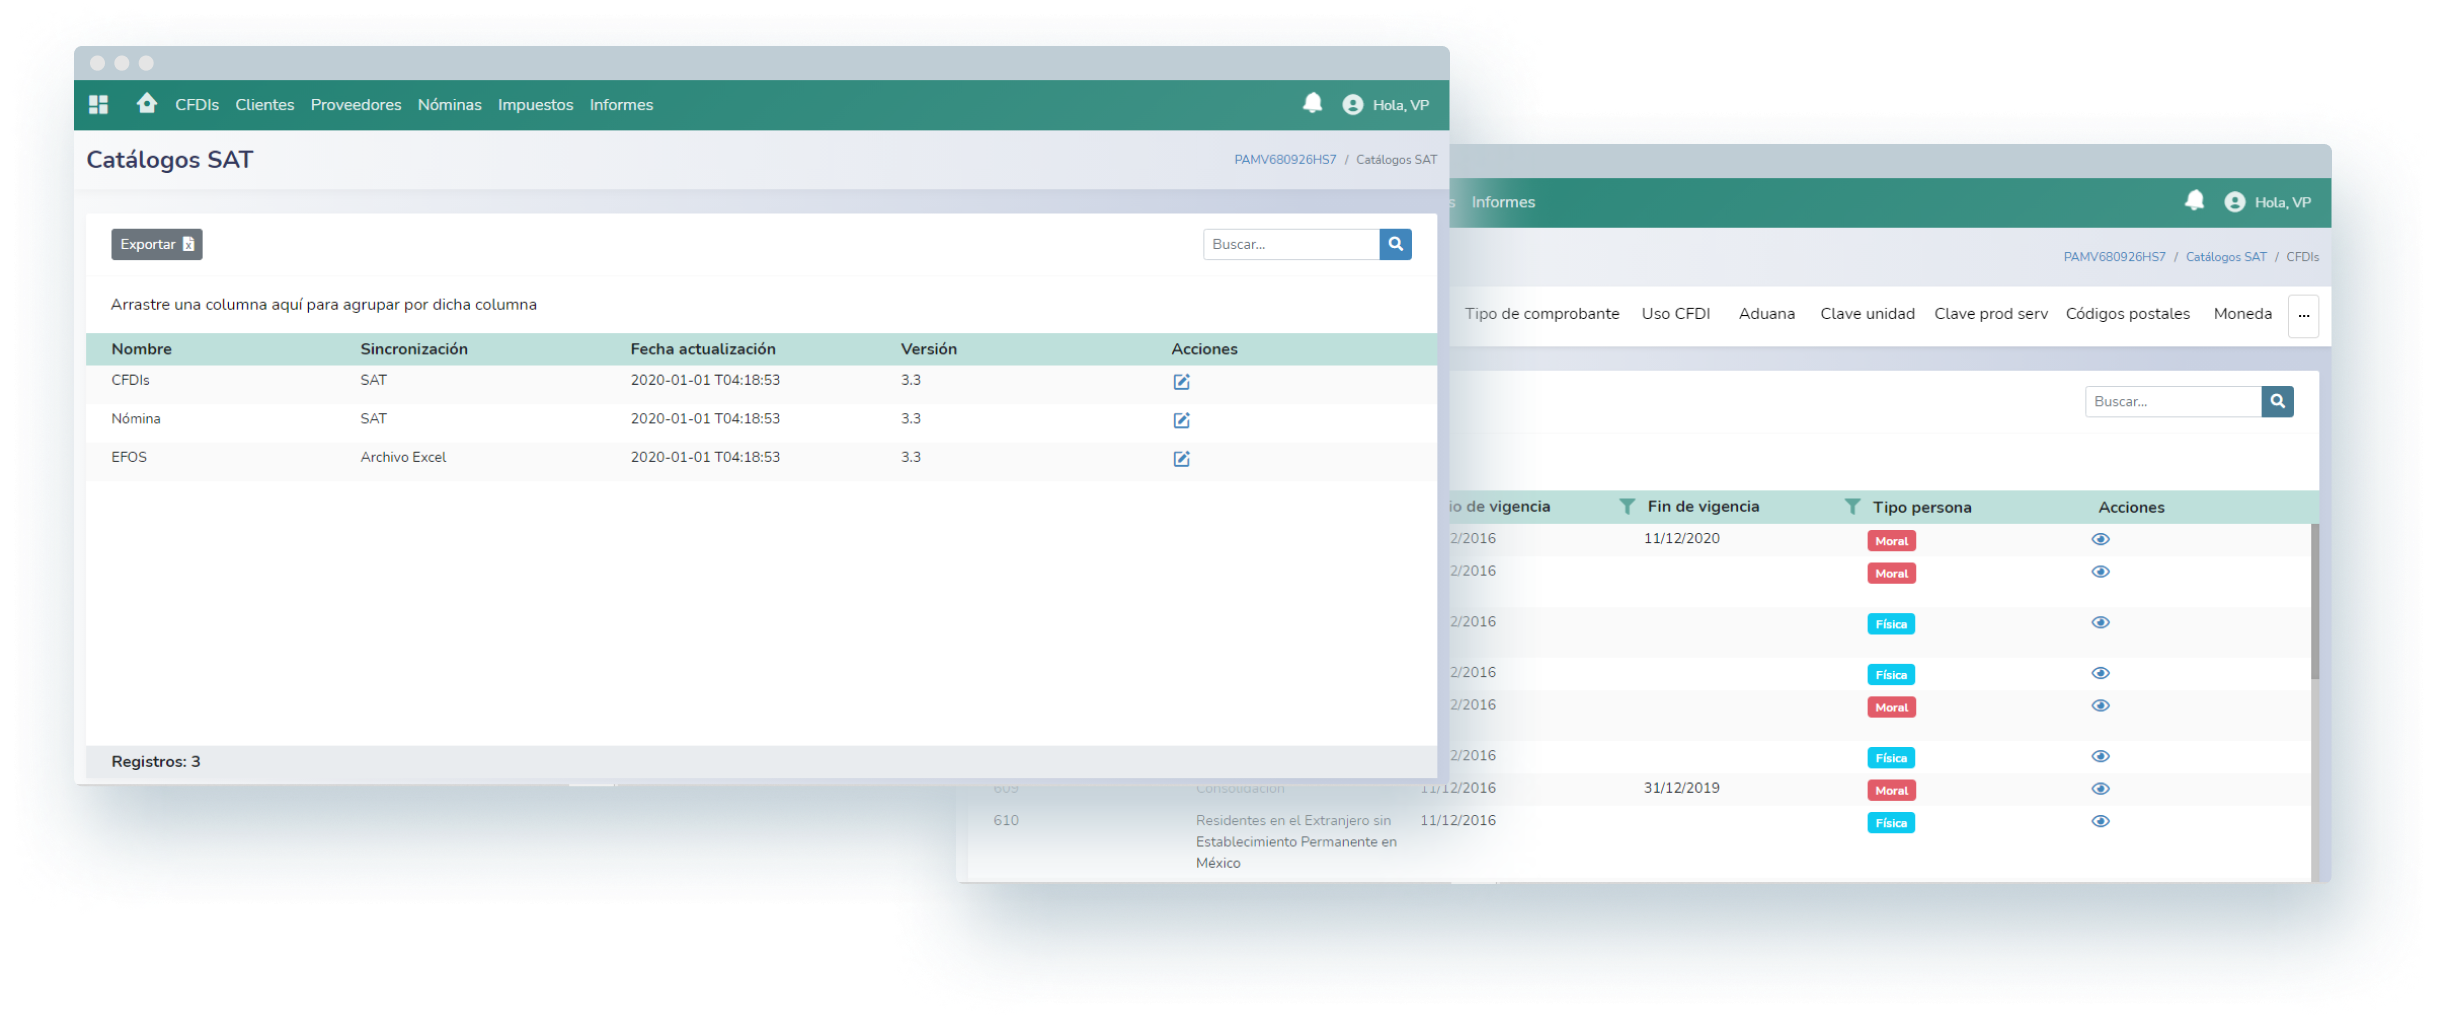Select the EFOS name cell
The image size is (2438, 1018).
pyautogui.click(x=129, y=457)
